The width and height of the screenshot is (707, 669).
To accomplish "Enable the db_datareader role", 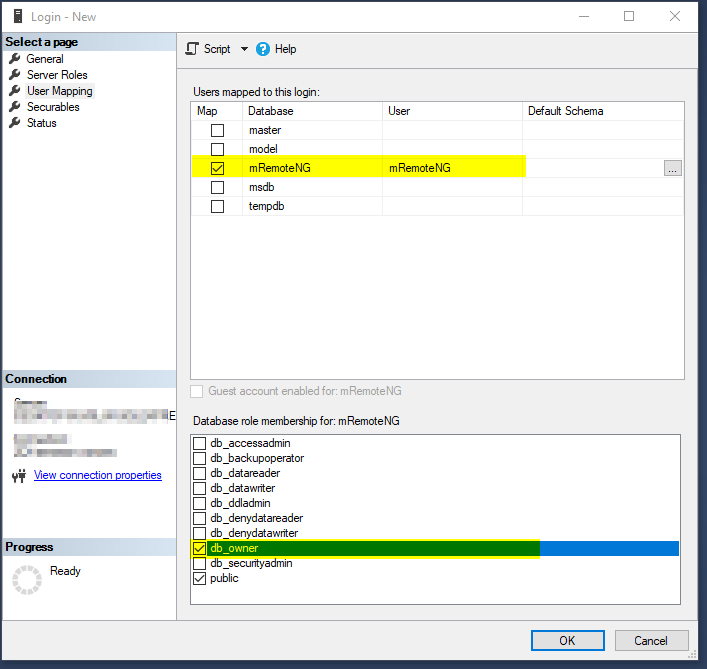I will tap(199, 473).
